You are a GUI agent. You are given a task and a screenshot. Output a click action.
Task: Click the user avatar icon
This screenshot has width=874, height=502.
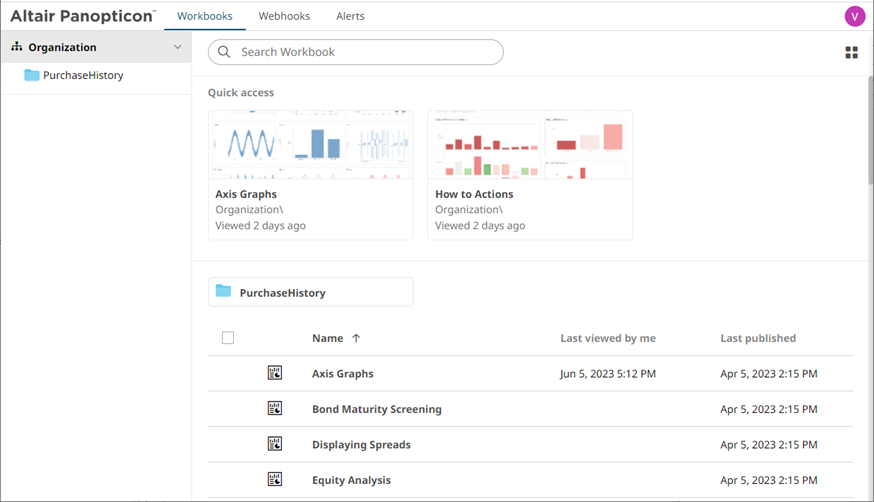[854, 16]
